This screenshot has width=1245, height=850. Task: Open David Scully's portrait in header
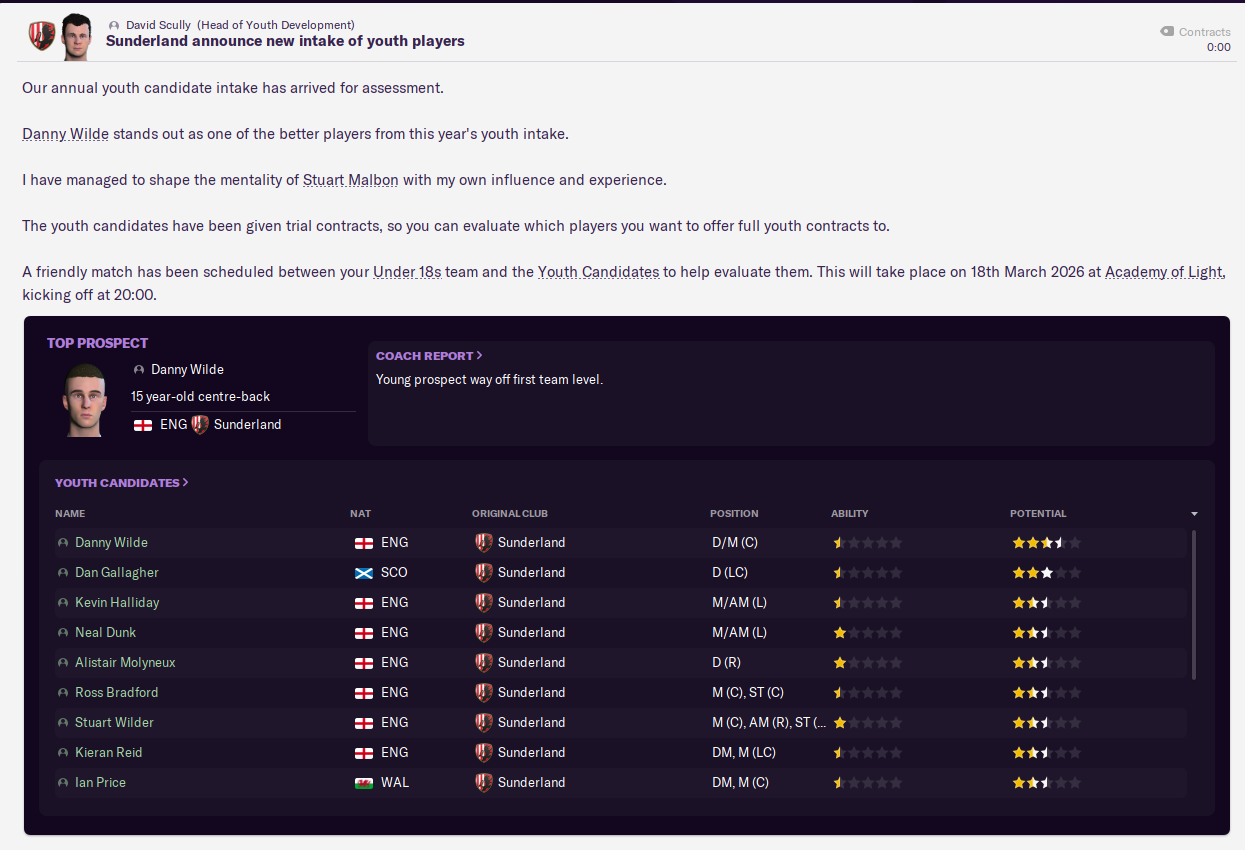(75, 37)
